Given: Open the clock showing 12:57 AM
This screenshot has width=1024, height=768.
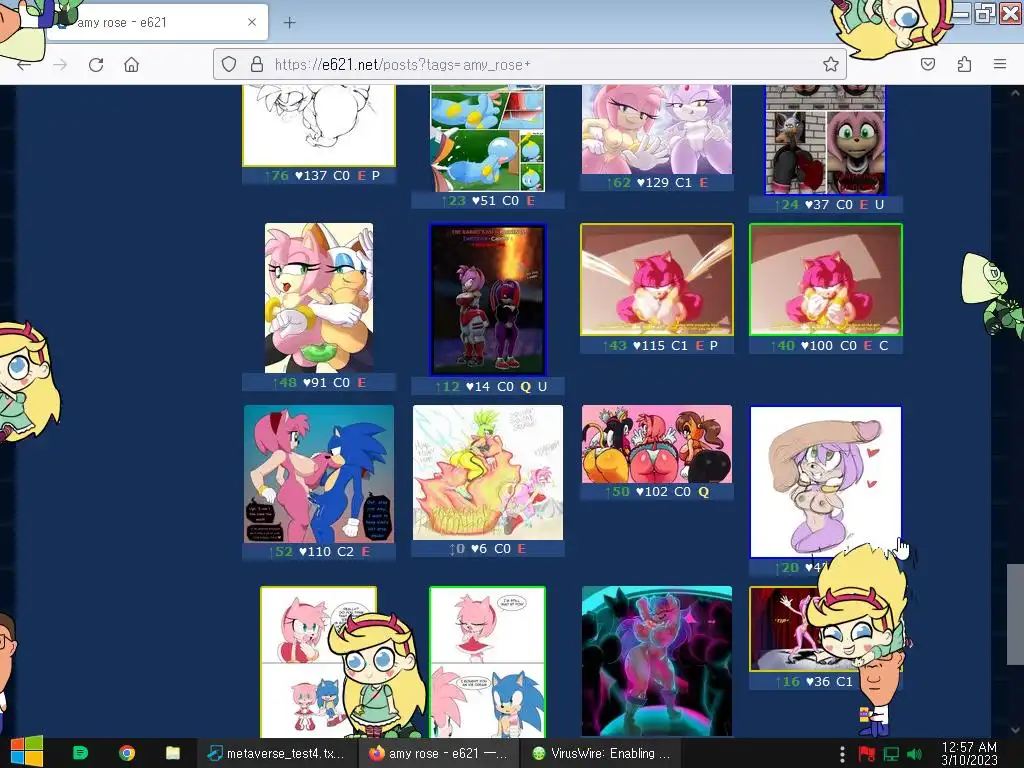Looking at the screenshot, I should coord(969,753).
